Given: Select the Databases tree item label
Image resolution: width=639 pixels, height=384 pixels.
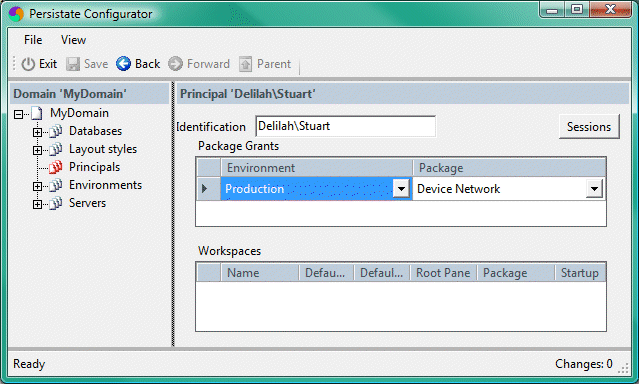Looking at the screenshot, I should (x=95, y=131).
